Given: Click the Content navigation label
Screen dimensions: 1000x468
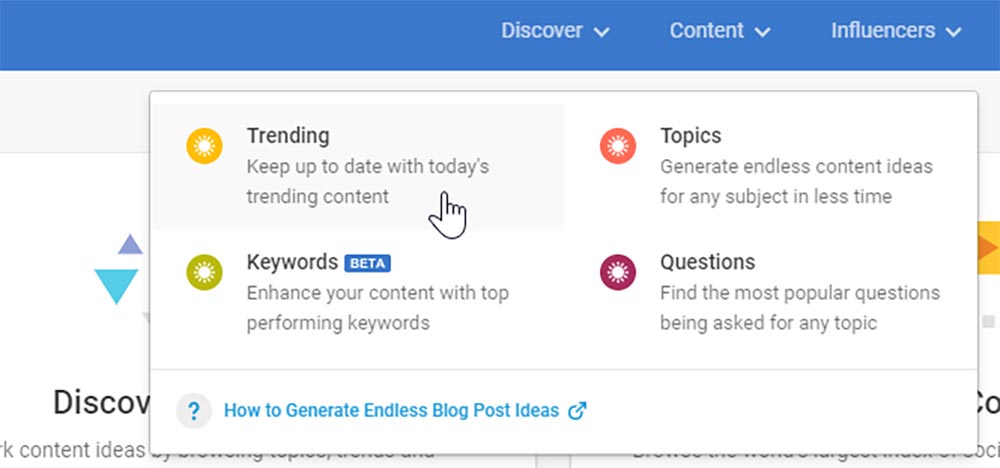Looking at the screenshot, I should [707, 31].
